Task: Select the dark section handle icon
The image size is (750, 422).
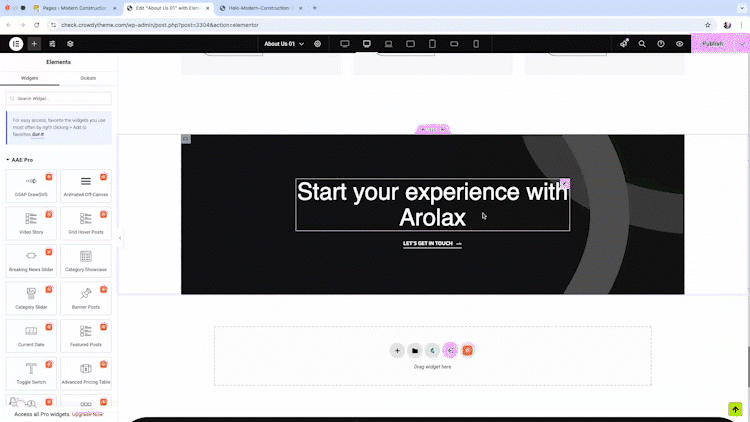Action: tap(186, 139)
